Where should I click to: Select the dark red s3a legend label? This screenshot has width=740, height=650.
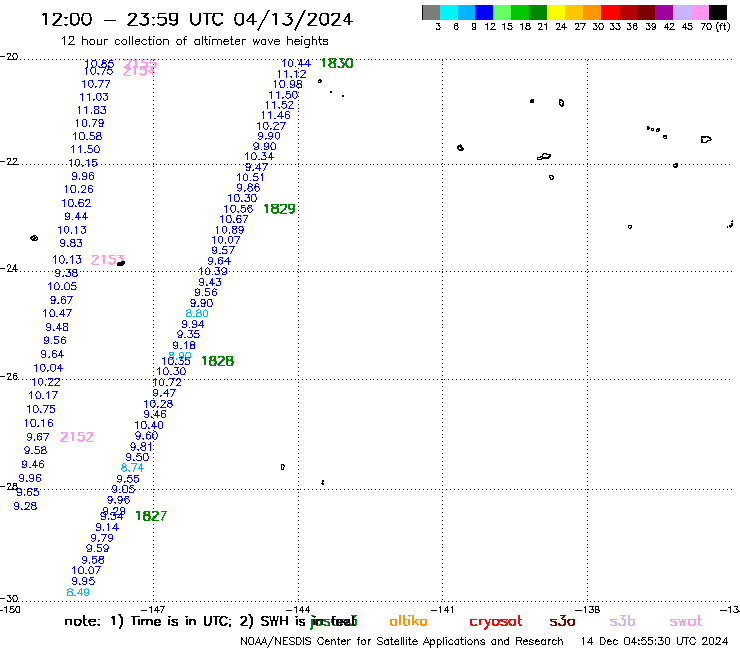tap(563, 621)
